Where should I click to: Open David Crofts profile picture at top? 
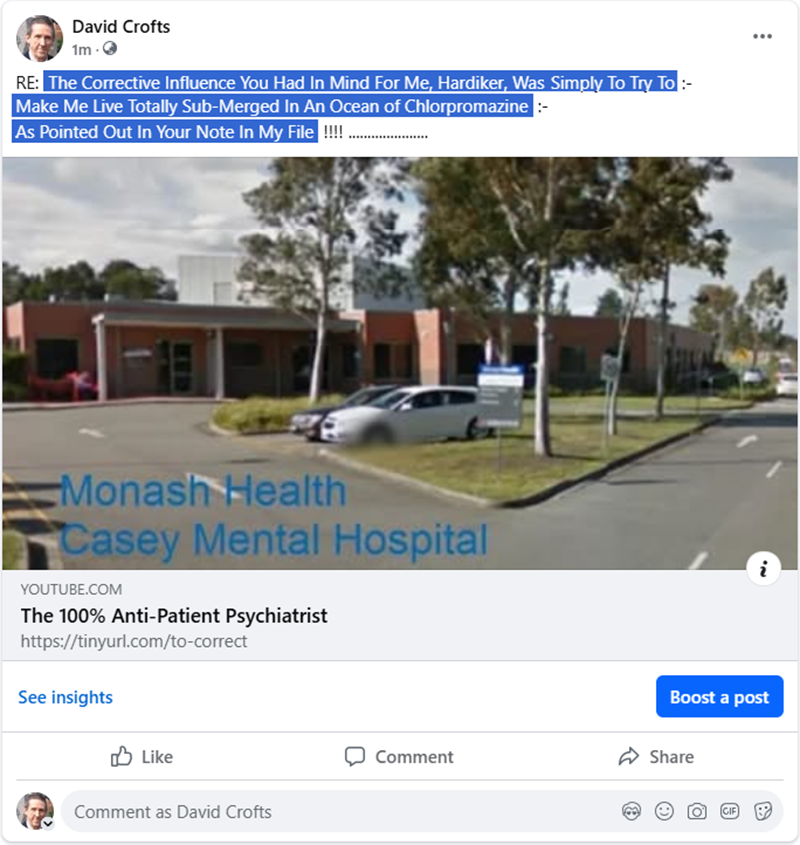(39, 38)
